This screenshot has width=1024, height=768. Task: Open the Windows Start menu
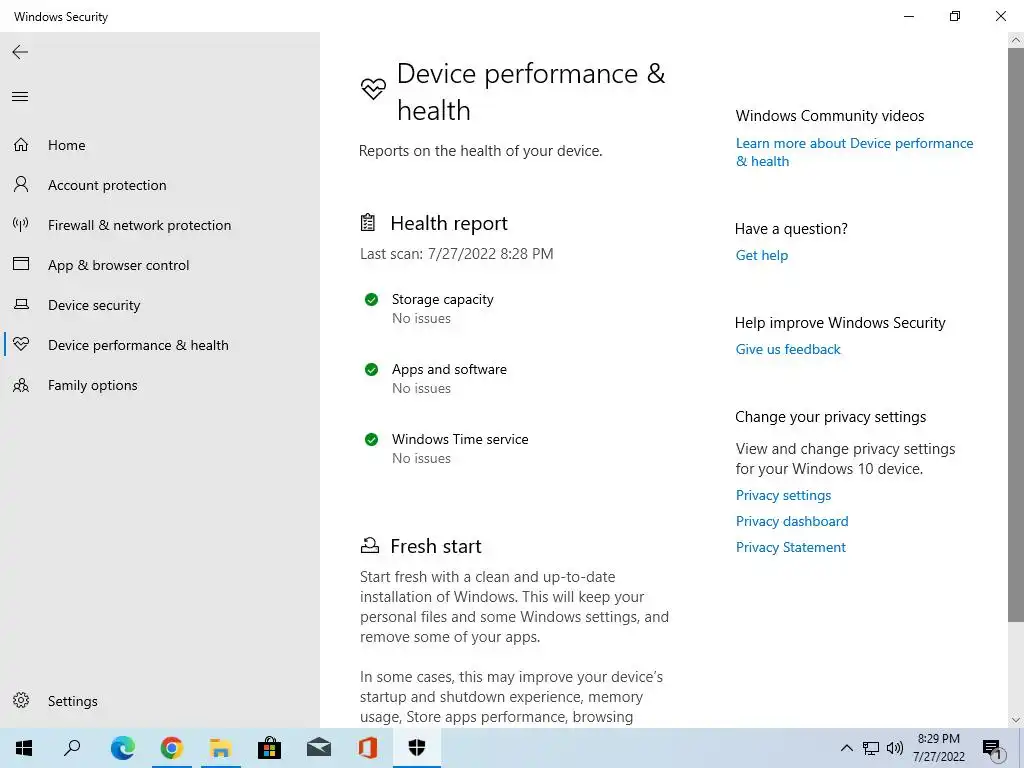[24, 748]
